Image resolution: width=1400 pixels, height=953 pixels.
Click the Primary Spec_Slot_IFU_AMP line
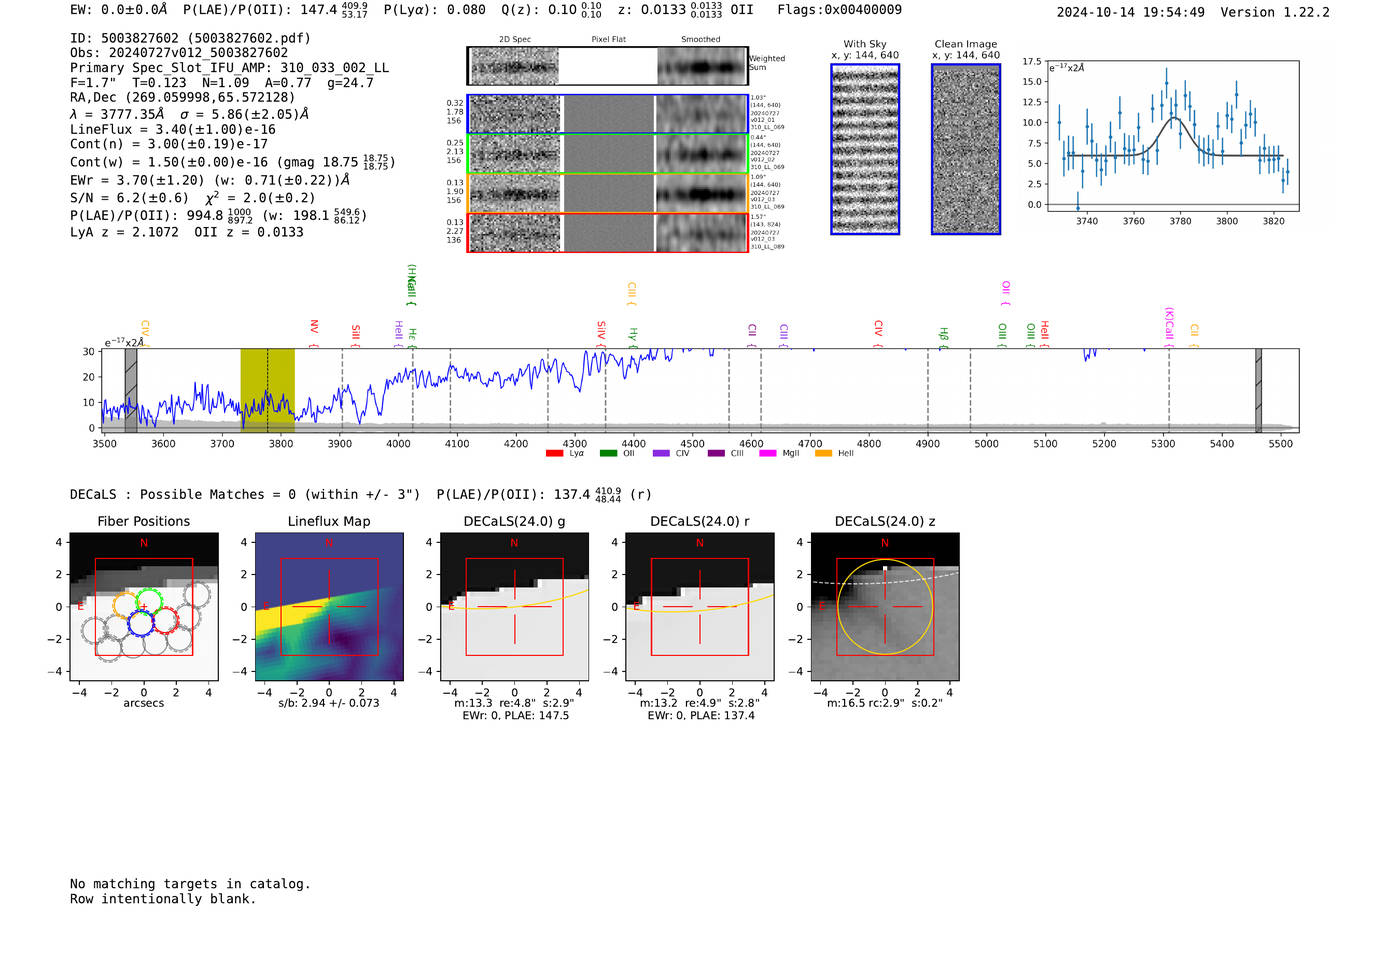(x=230, y=68)
